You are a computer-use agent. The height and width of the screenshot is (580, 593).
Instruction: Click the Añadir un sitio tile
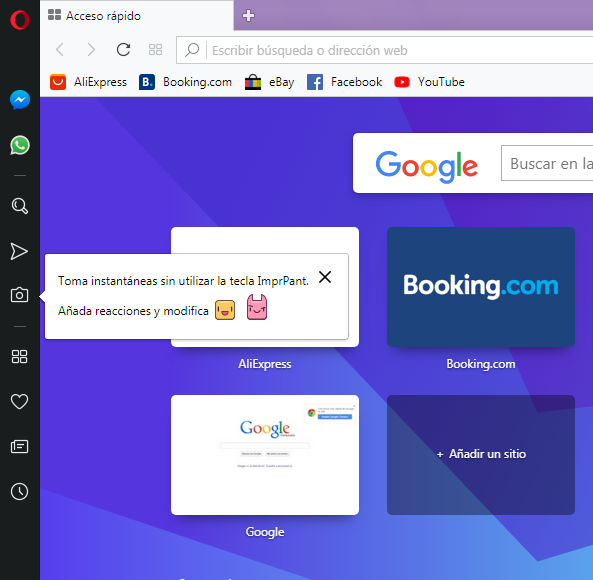click(x=481, y=455)
